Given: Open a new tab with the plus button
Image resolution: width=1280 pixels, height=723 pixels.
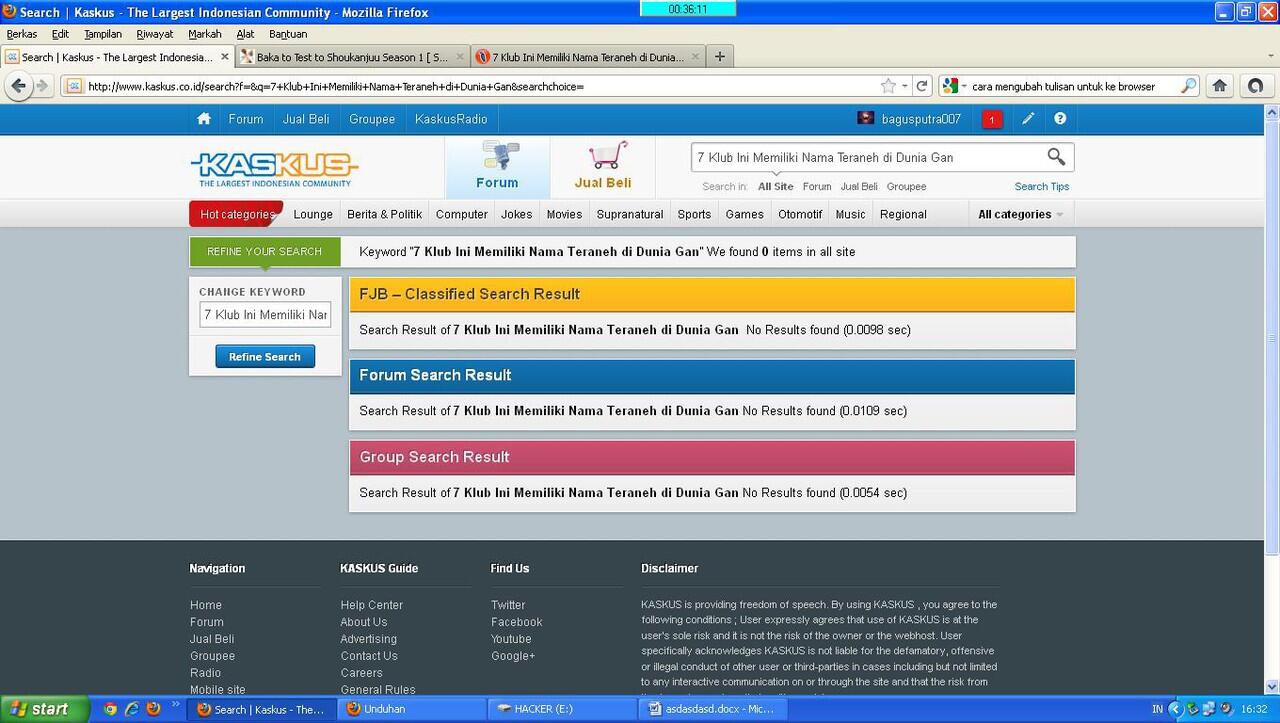Looking at the screenshot, I should (x=719, y=57).
